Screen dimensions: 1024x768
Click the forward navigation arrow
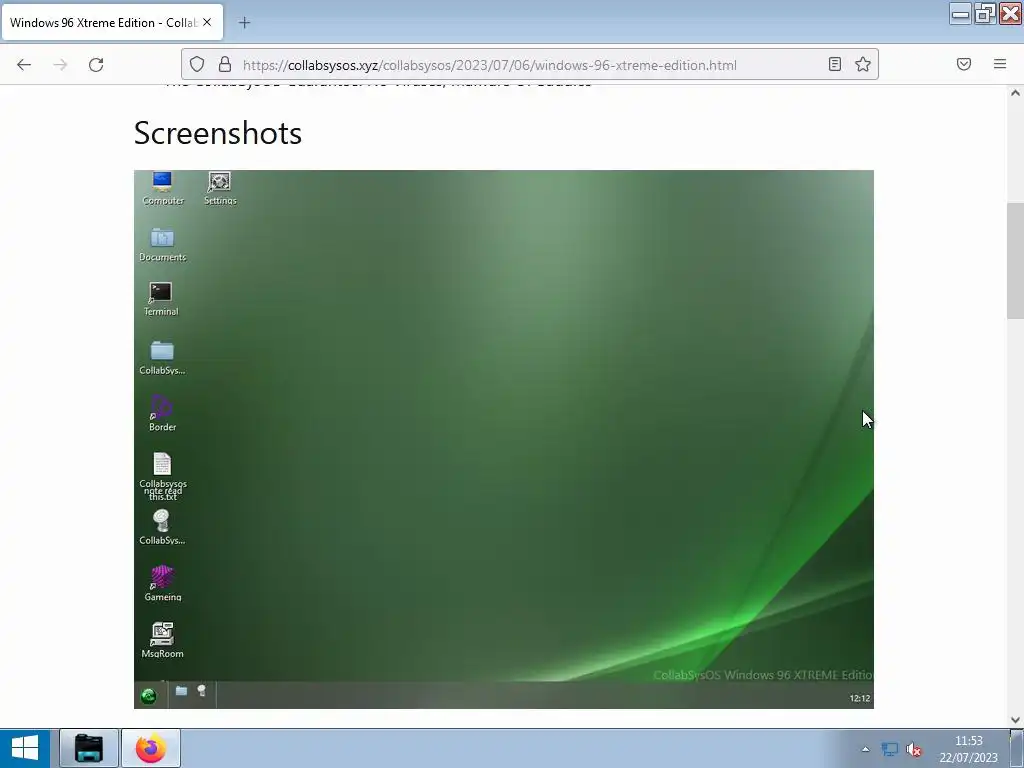tap(60, 64)
